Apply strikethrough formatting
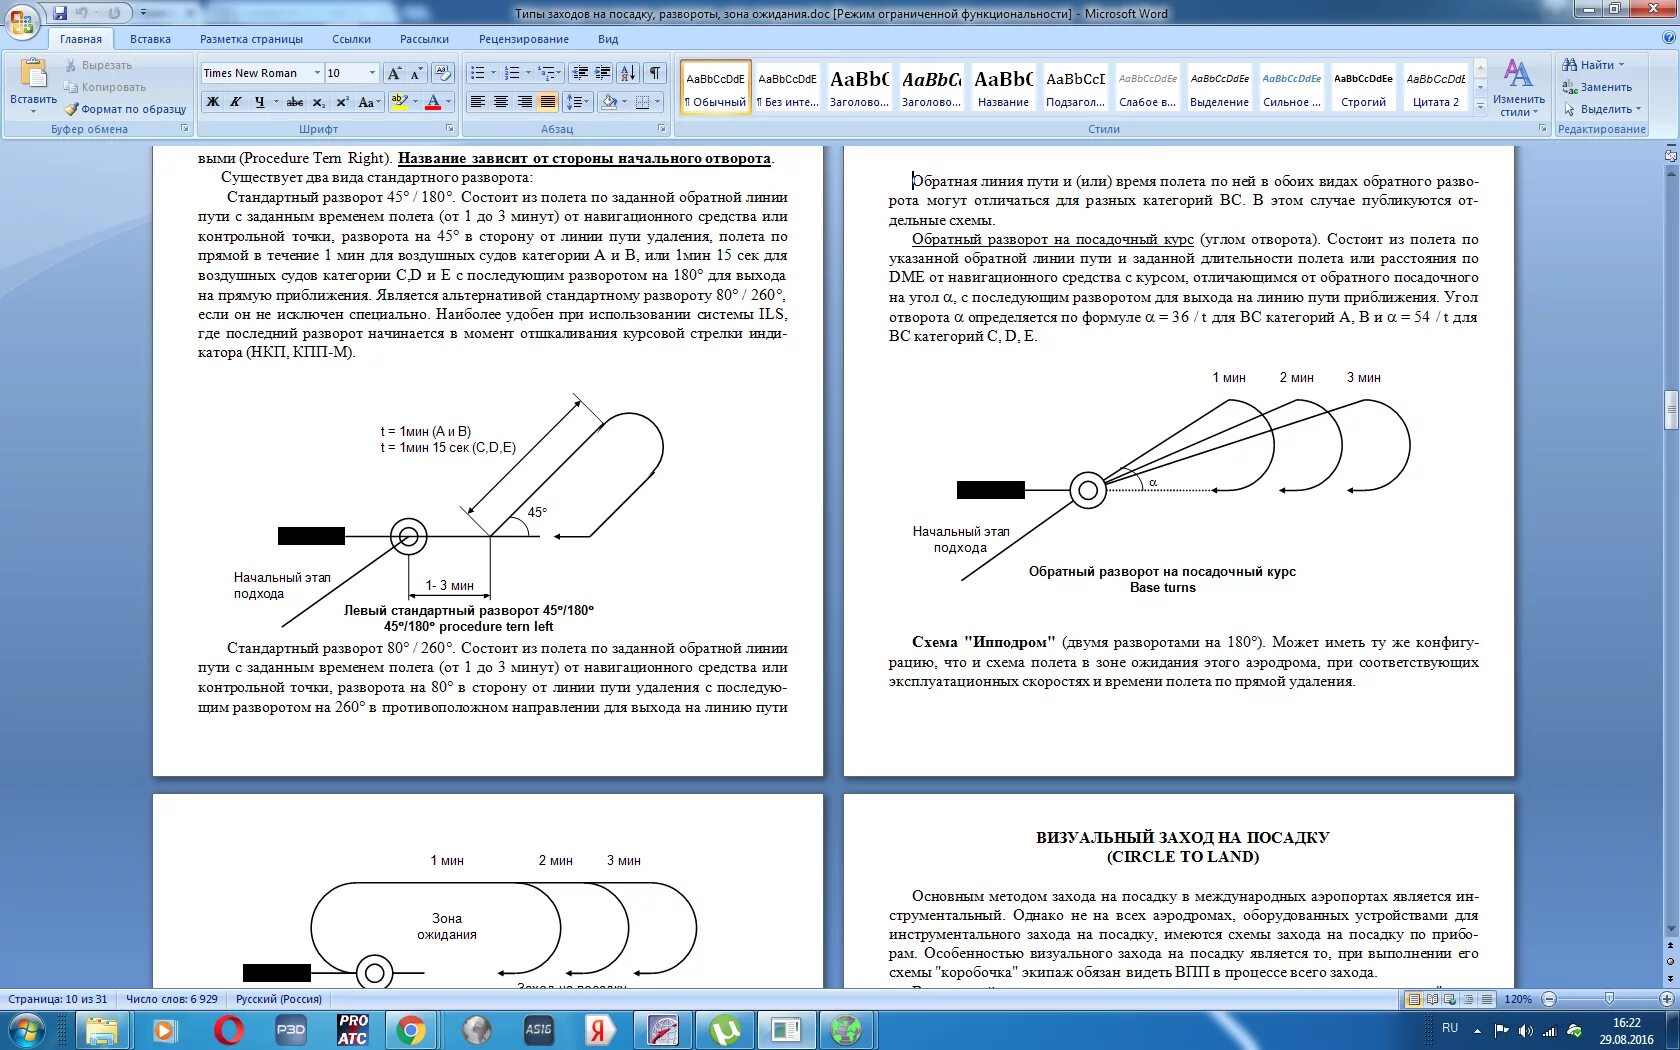Image resolution: width=1680 pixels, height=1050 pixels. pos(295,102)
